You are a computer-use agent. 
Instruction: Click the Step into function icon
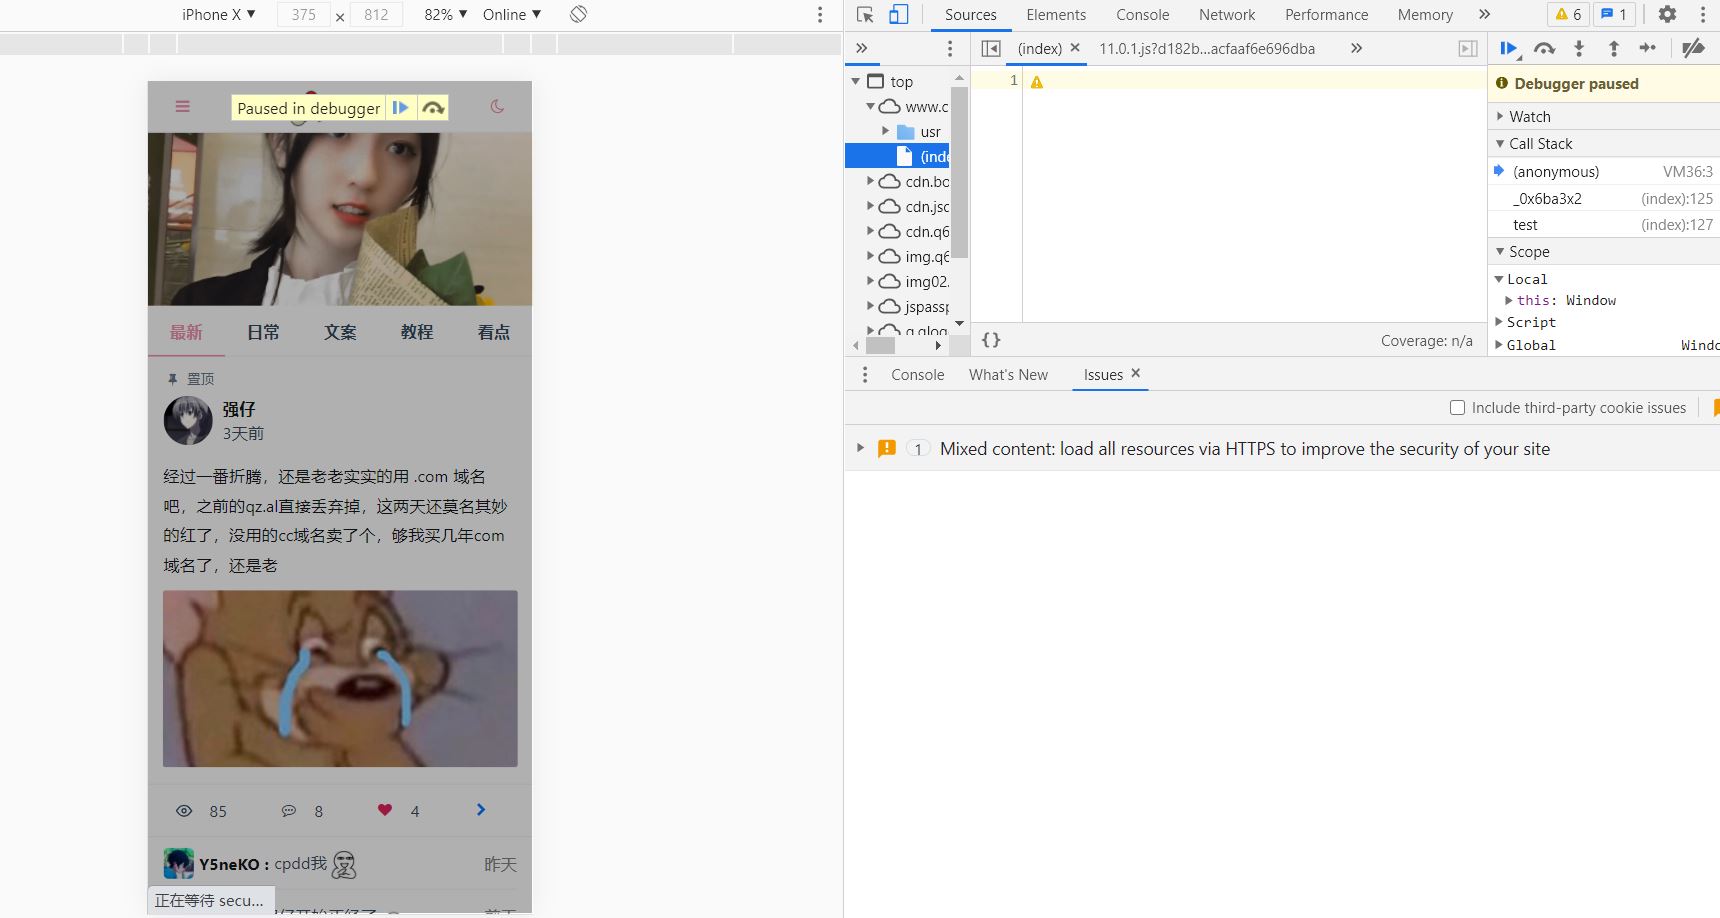click(1579, 48)
